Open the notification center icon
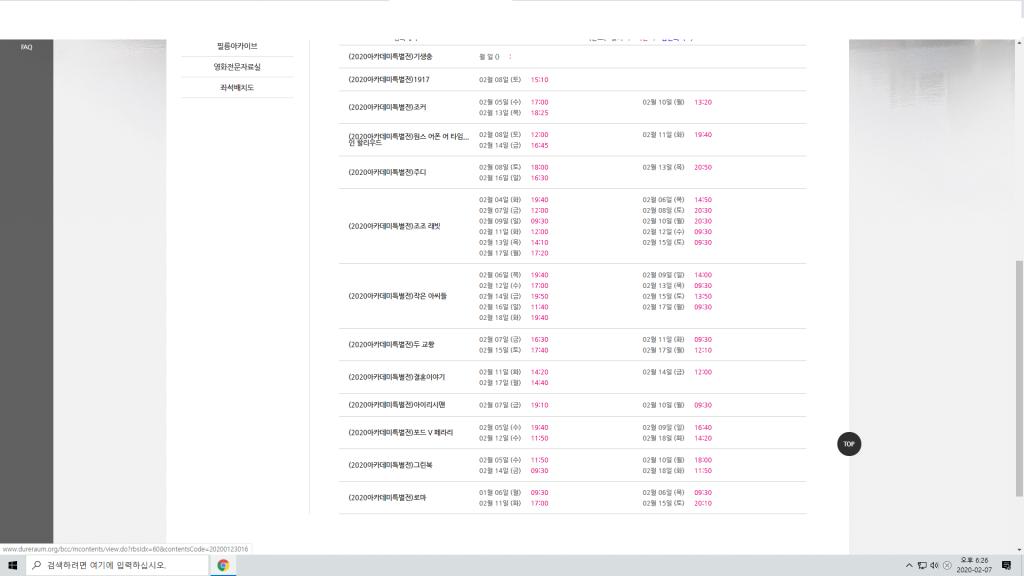Screen dimensions: 1024x576 pos(1006,566)
